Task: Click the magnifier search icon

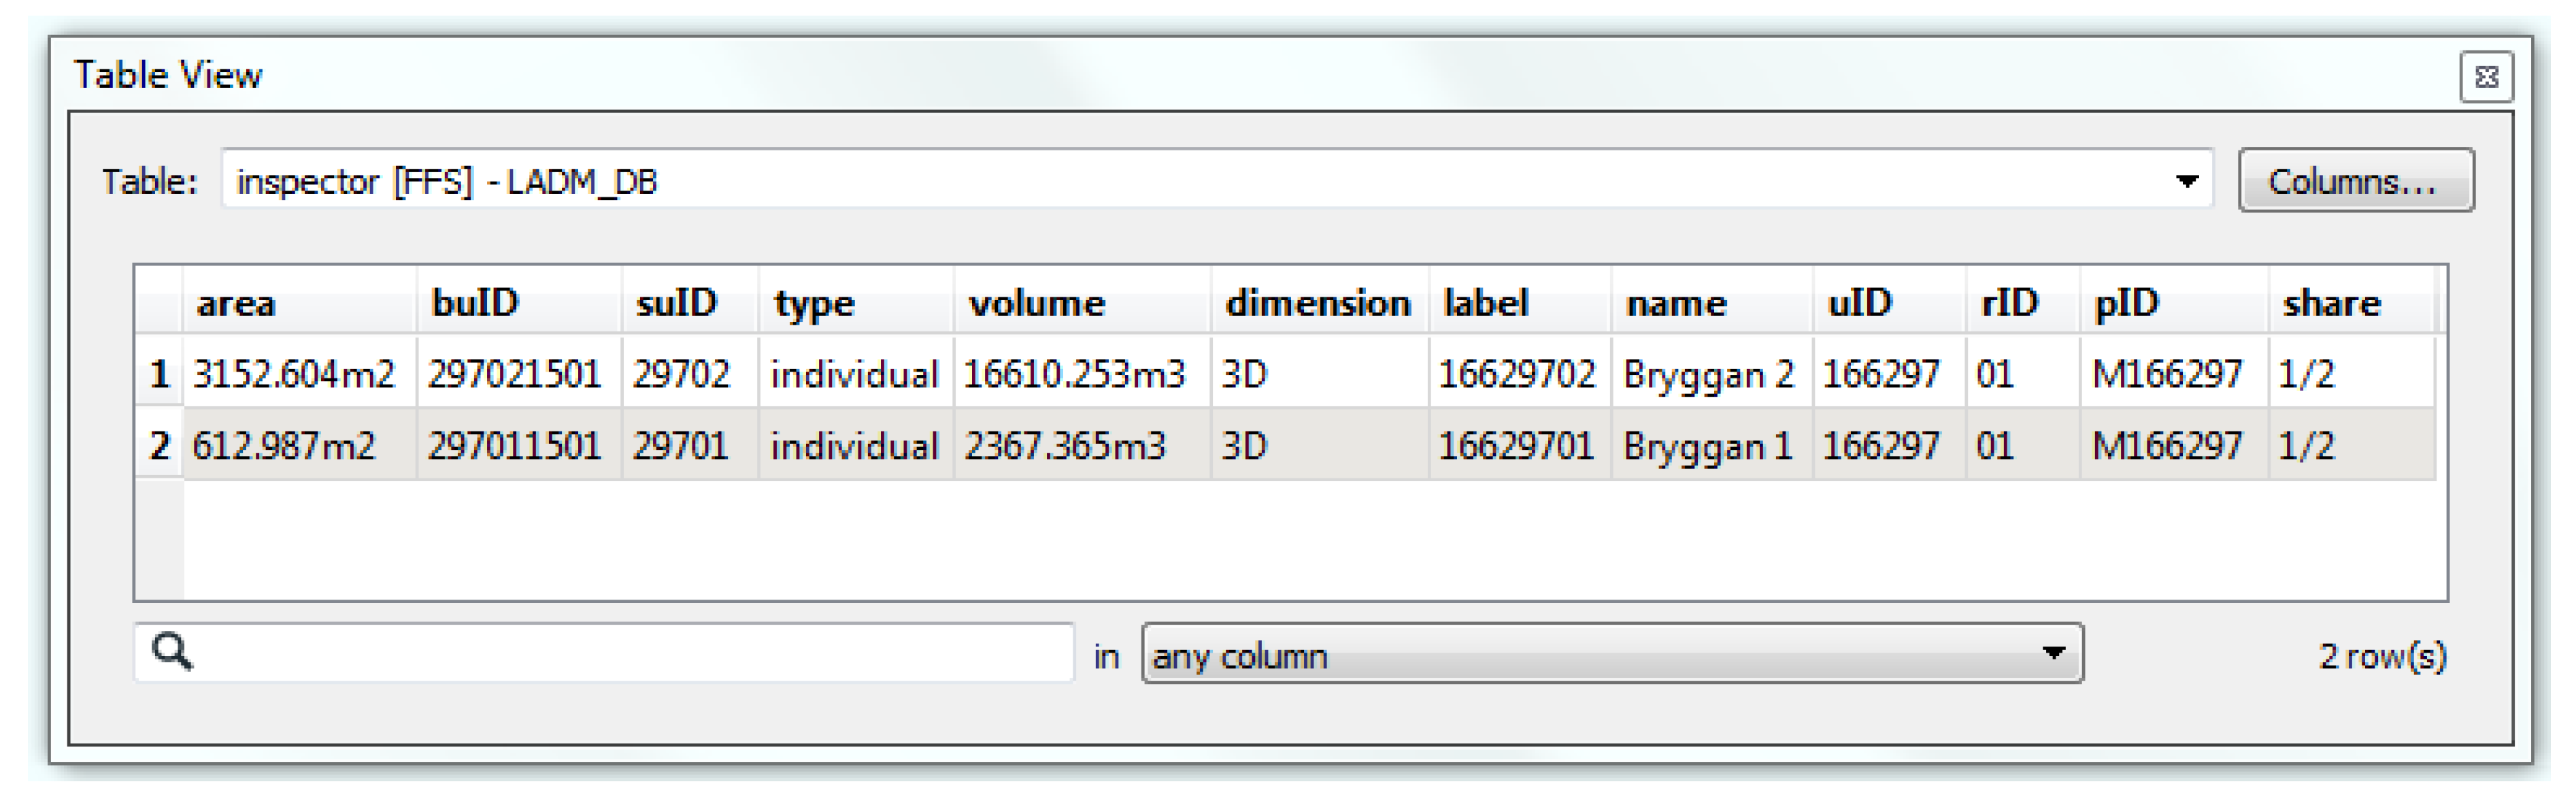Action: point(171,652)
